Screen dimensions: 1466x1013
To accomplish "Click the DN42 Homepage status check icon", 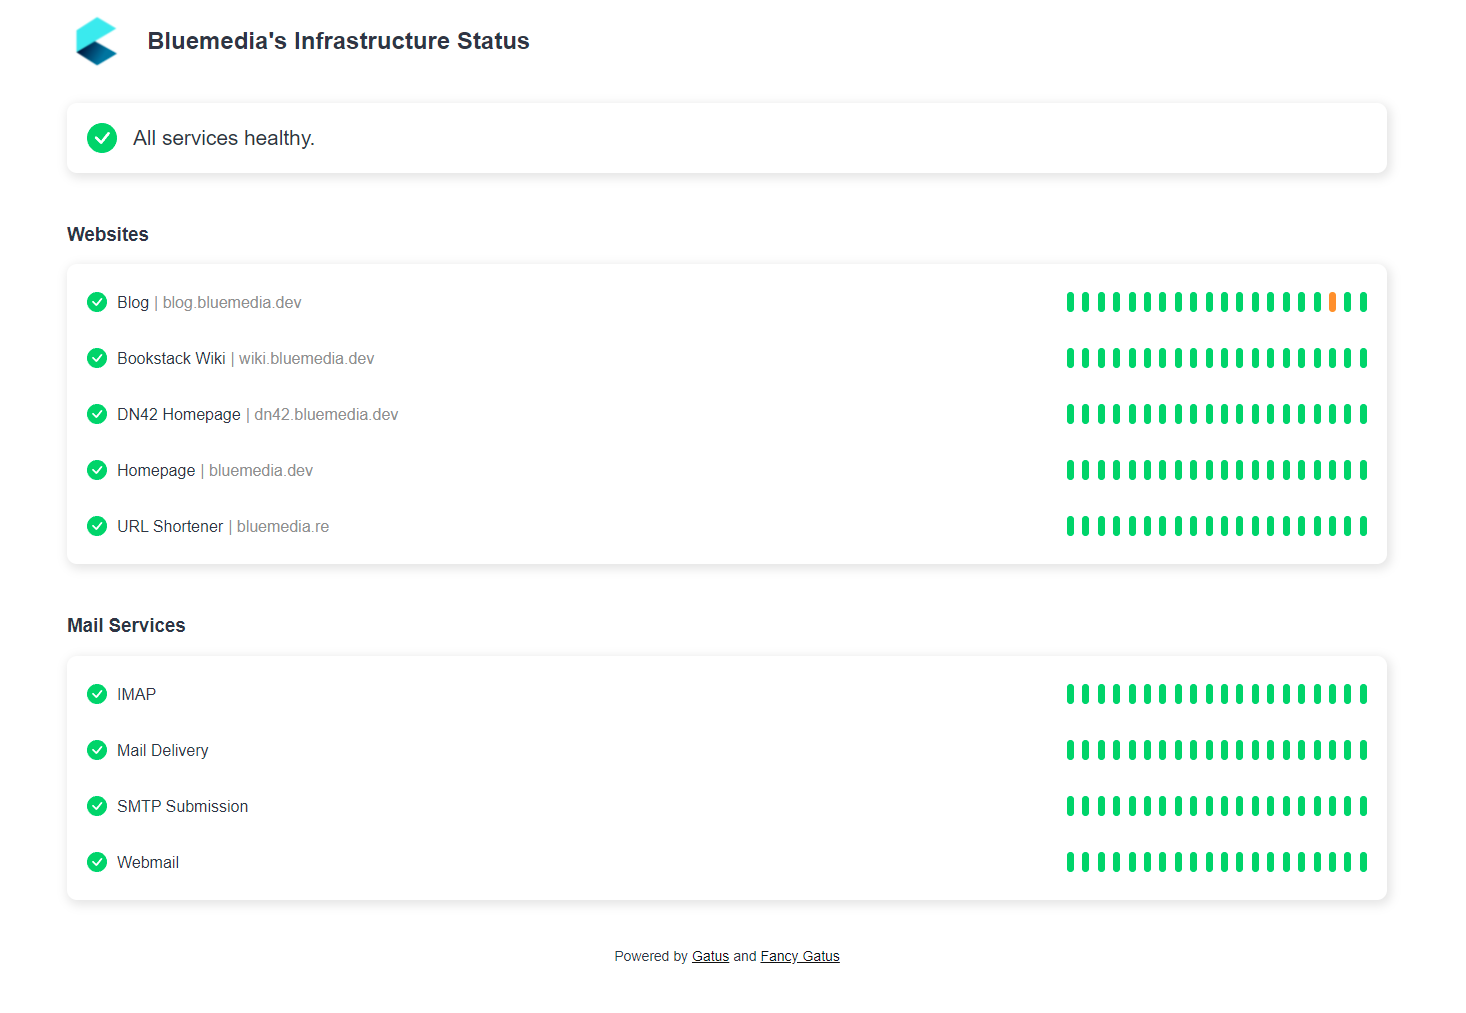I will 97,414.
